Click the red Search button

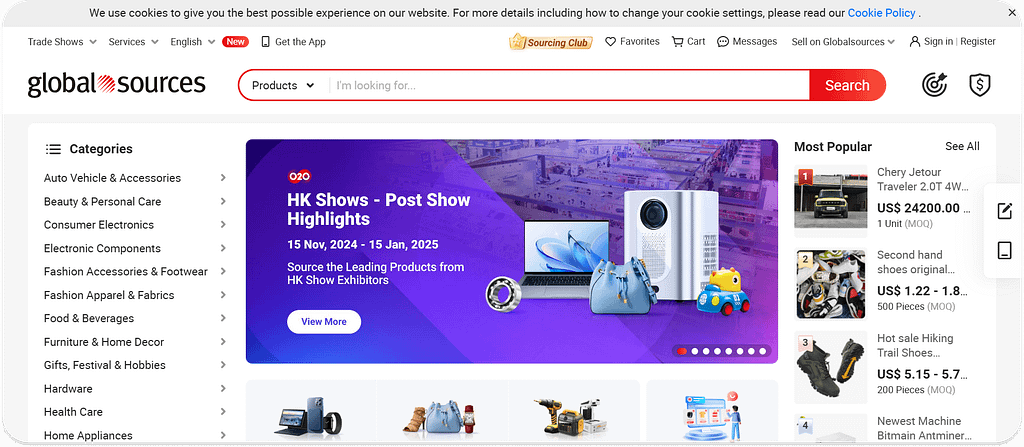pyautogui.click(x=847, y=85)
